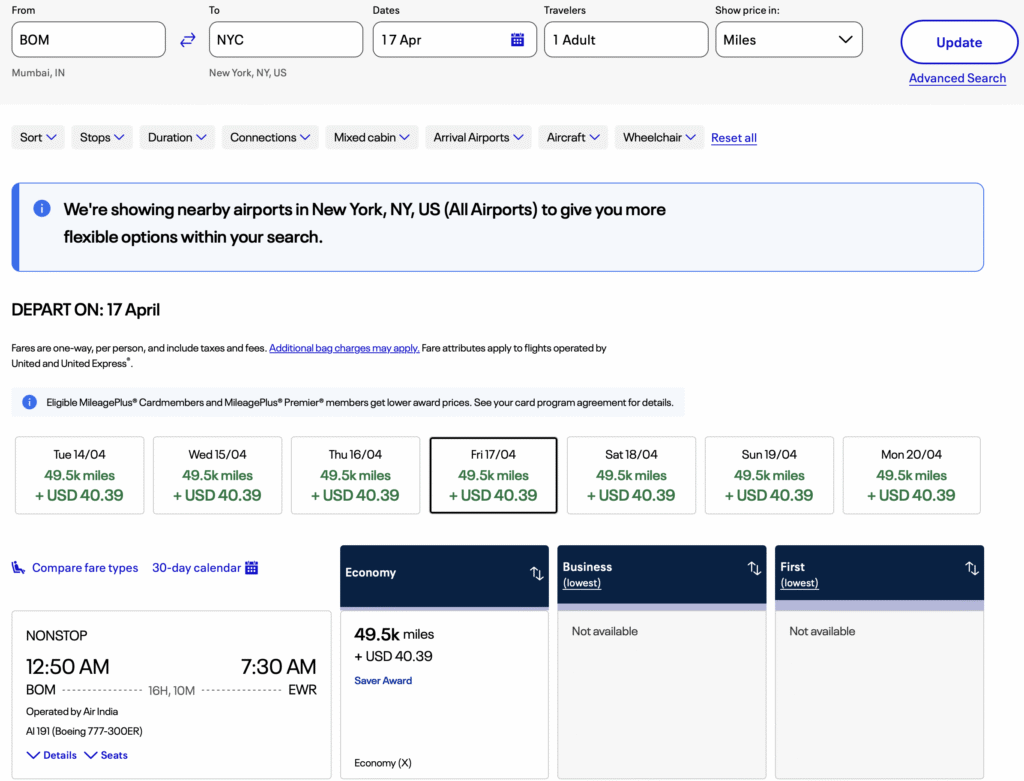Select the Sat 18/04 date tab
Viewport: 1024px width, 781px height.
pos(631,475)
